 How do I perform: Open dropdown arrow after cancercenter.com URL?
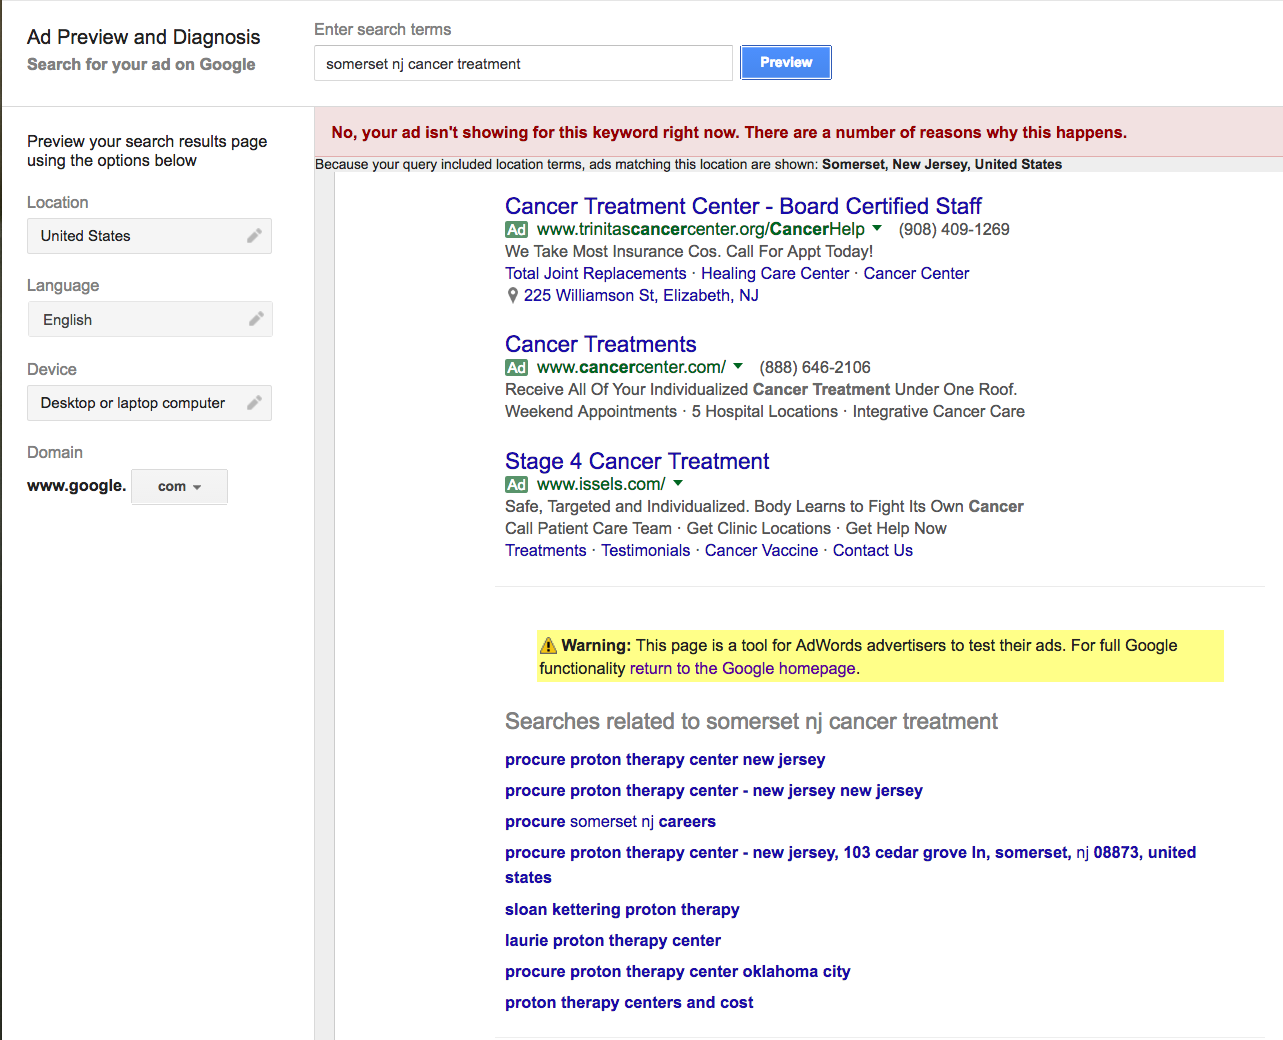coord(738,366)
